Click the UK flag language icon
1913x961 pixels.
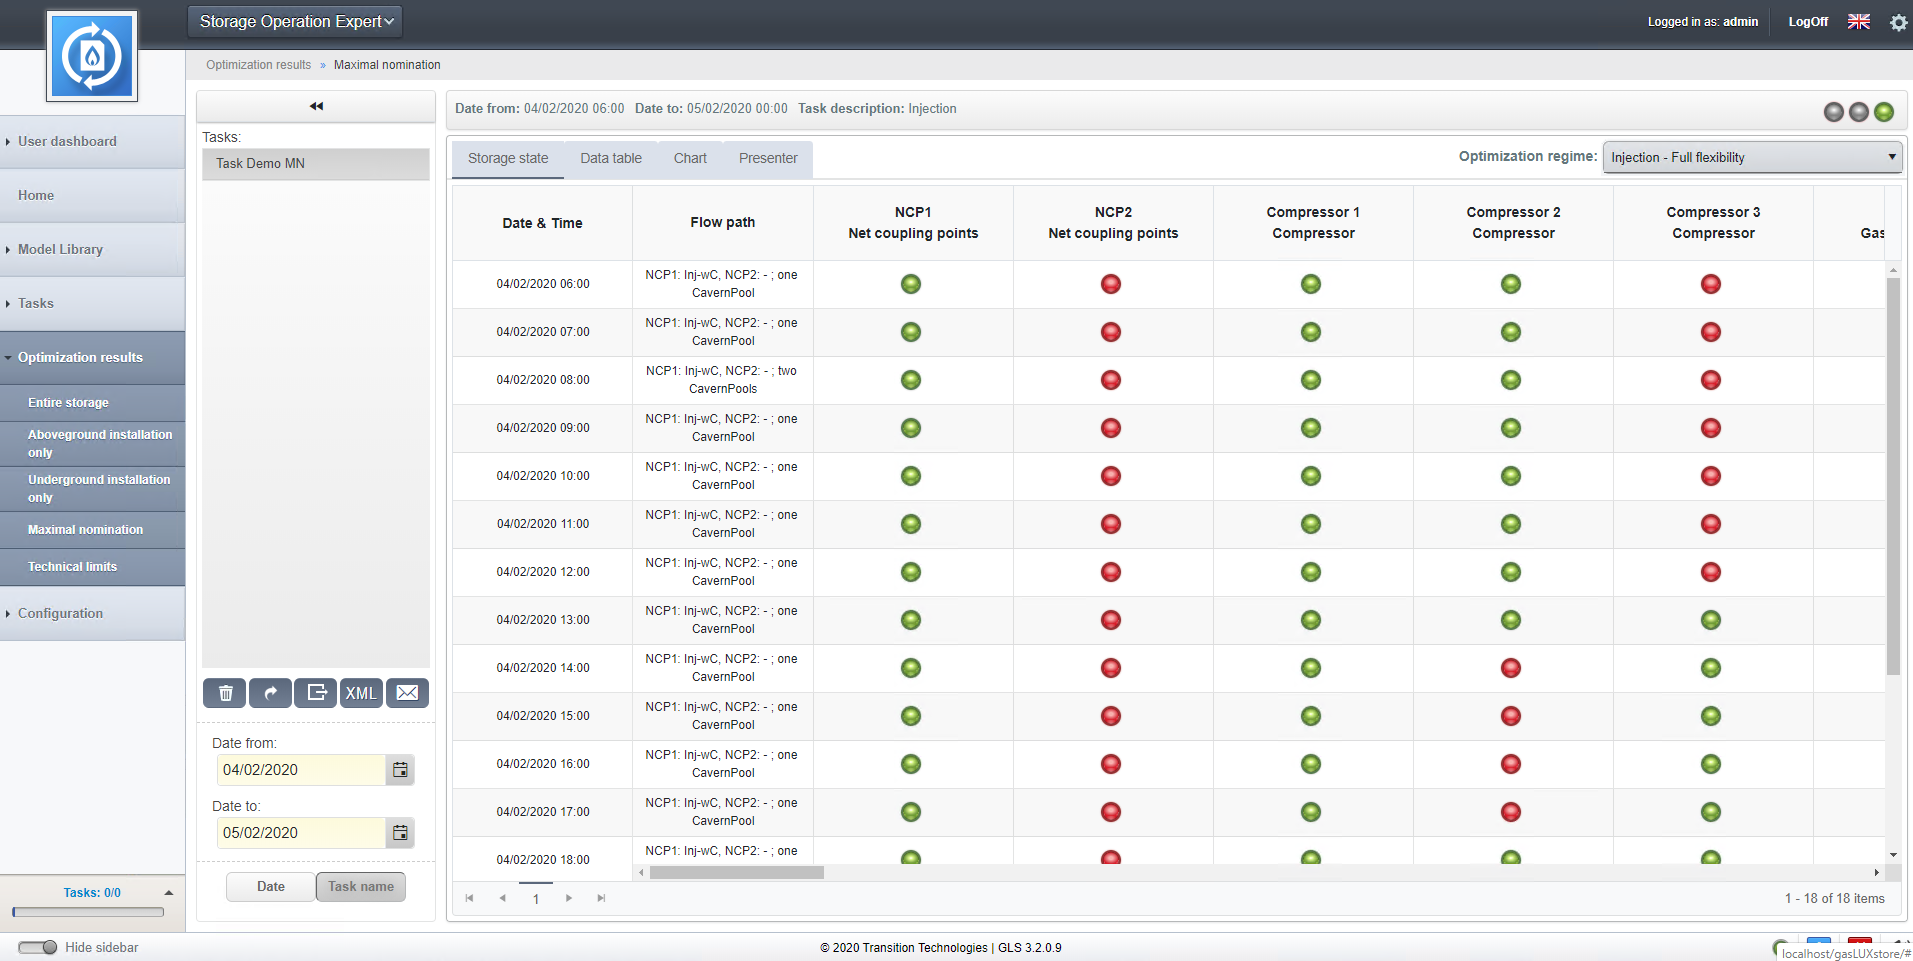coord(1858,22)
